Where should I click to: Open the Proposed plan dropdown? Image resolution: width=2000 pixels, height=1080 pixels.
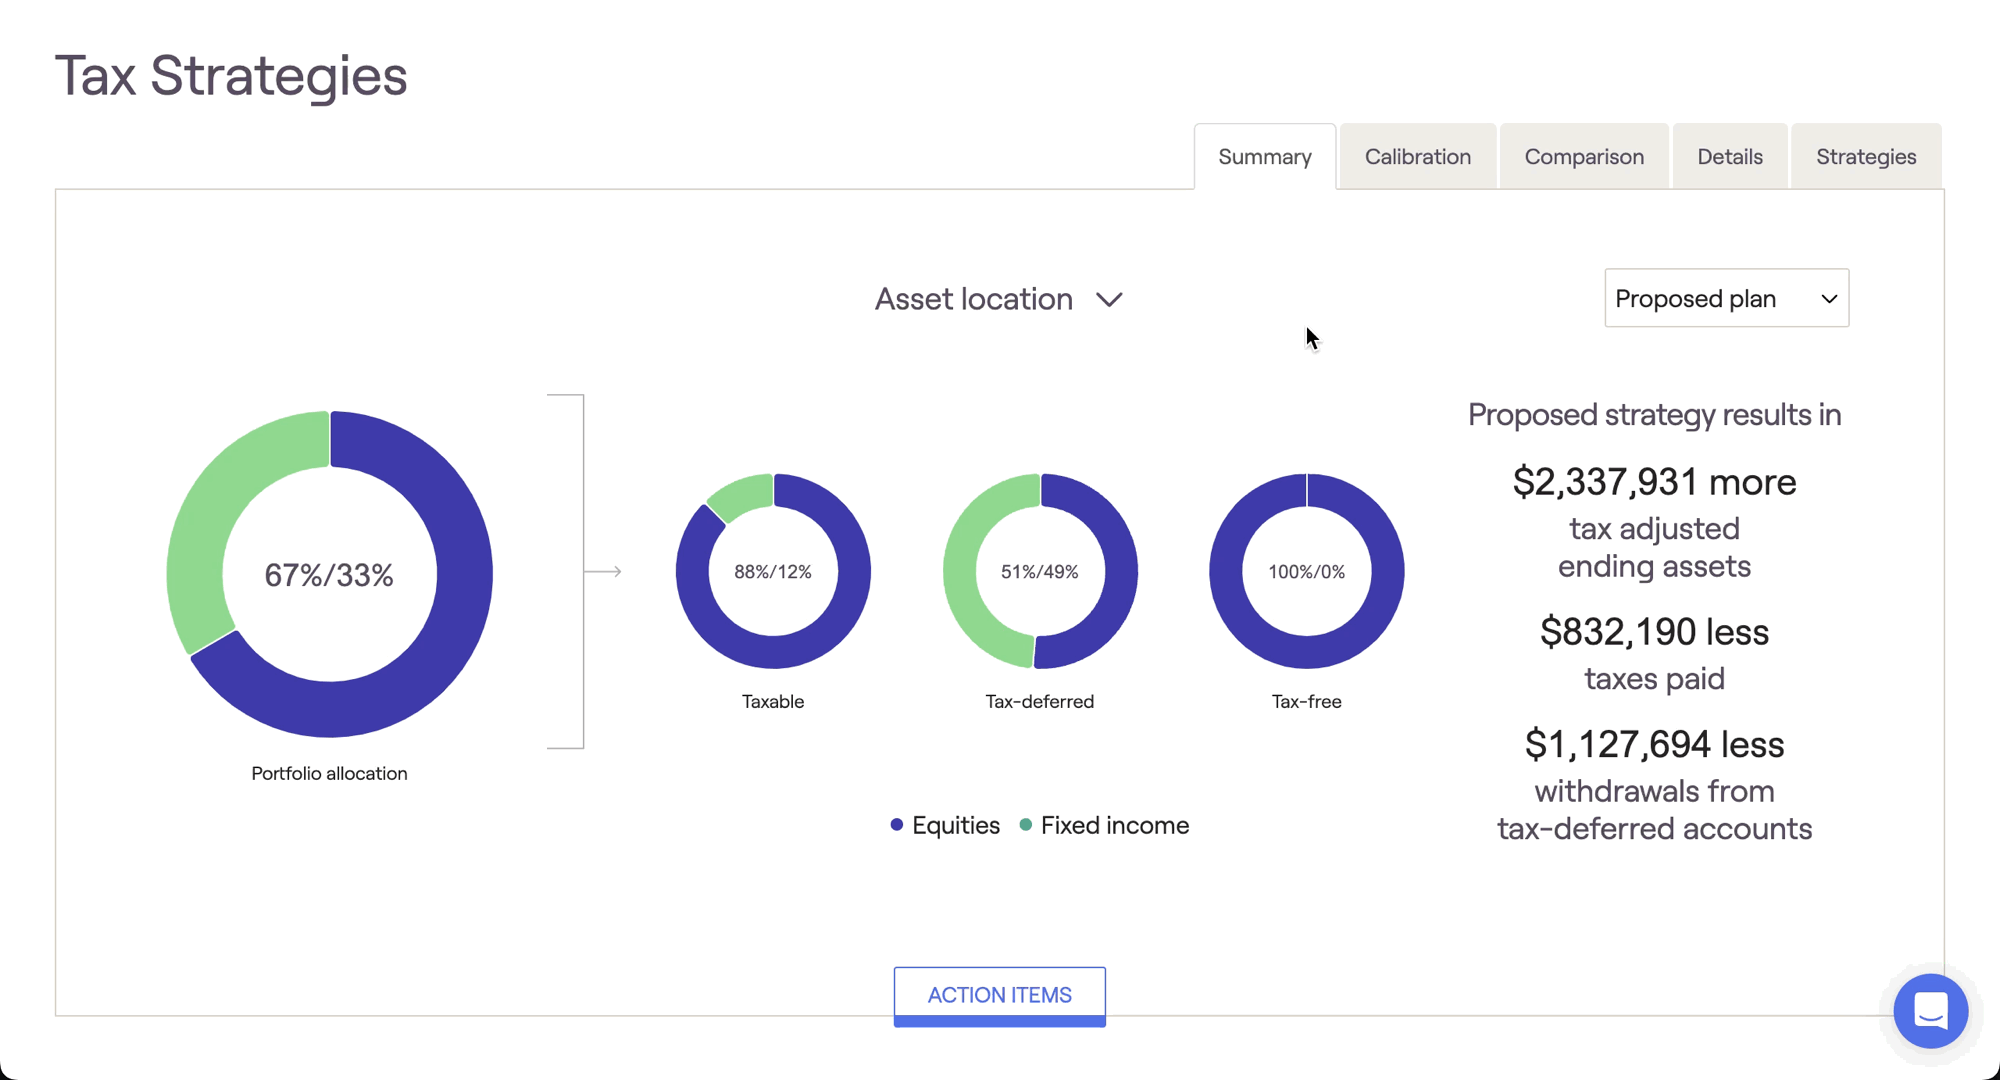click(x=1726, y=298)
